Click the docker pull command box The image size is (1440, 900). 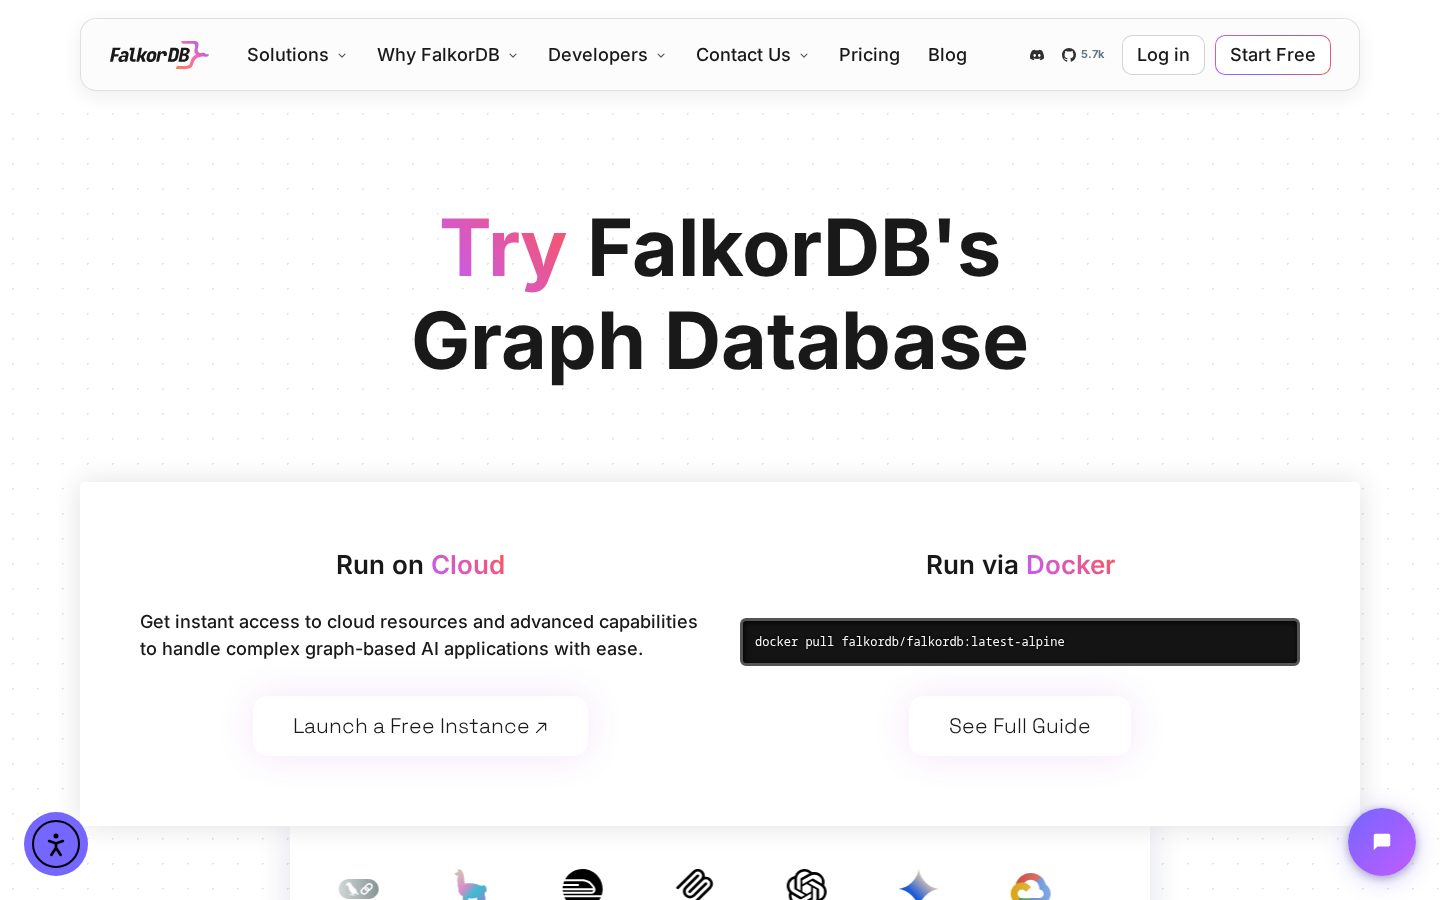[x=1019, y=642]
